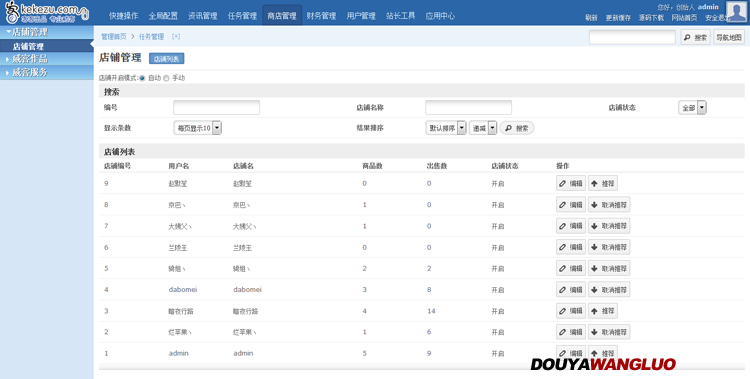Click shop name dabomei in list

pos(247,290)
